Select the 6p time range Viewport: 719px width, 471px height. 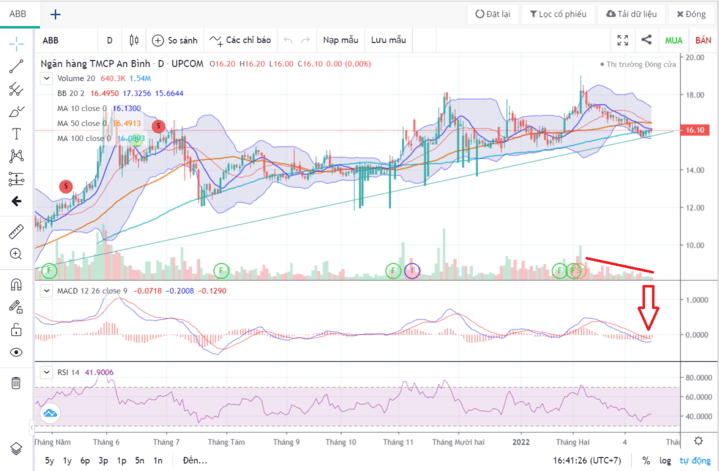click(x=85, y=460)
